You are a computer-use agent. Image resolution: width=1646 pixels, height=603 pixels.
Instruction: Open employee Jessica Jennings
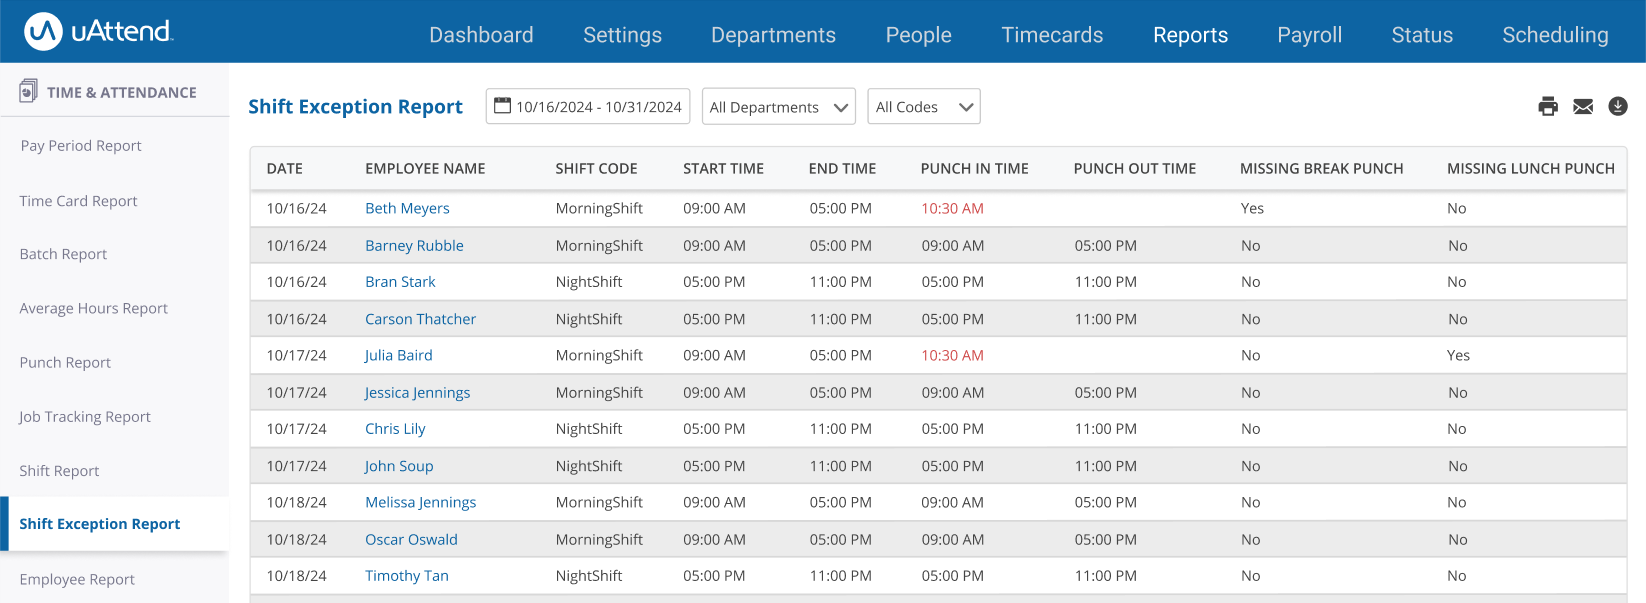tap(417, 392)
